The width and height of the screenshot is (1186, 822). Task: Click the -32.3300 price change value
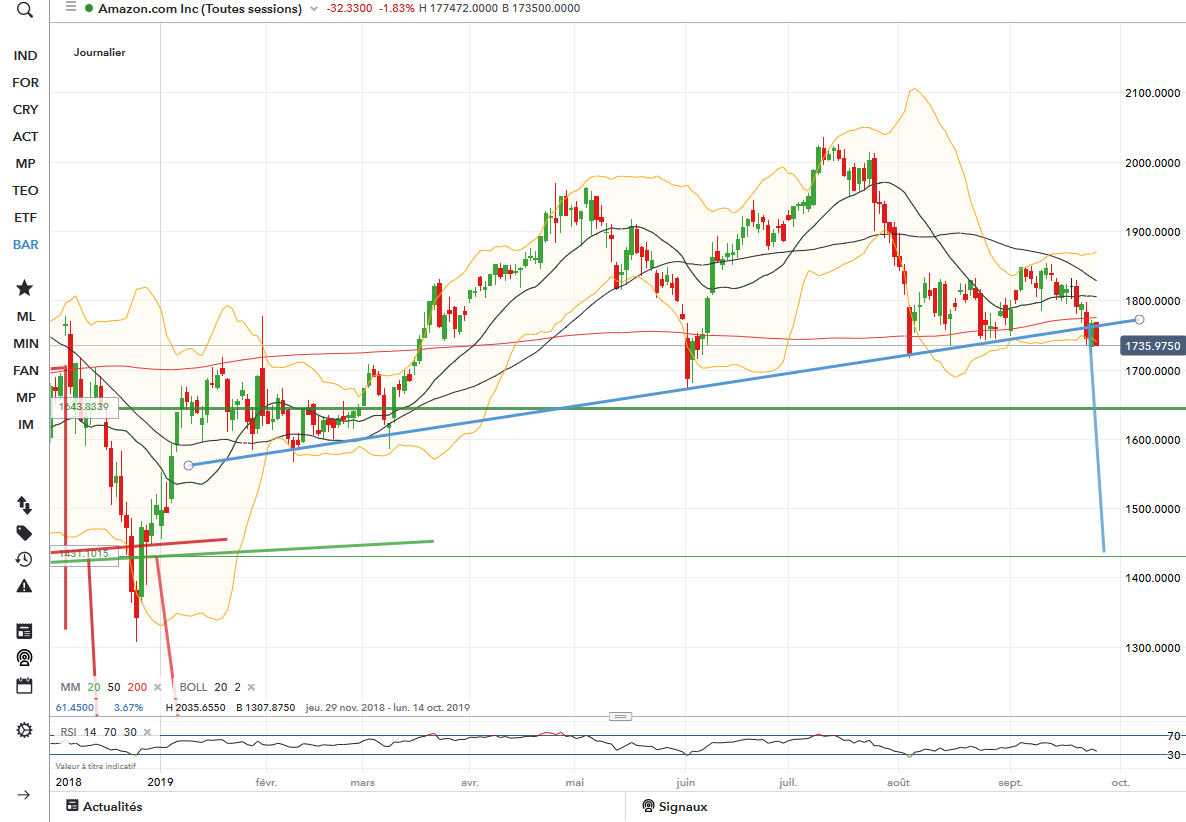(x=349, y=8)
